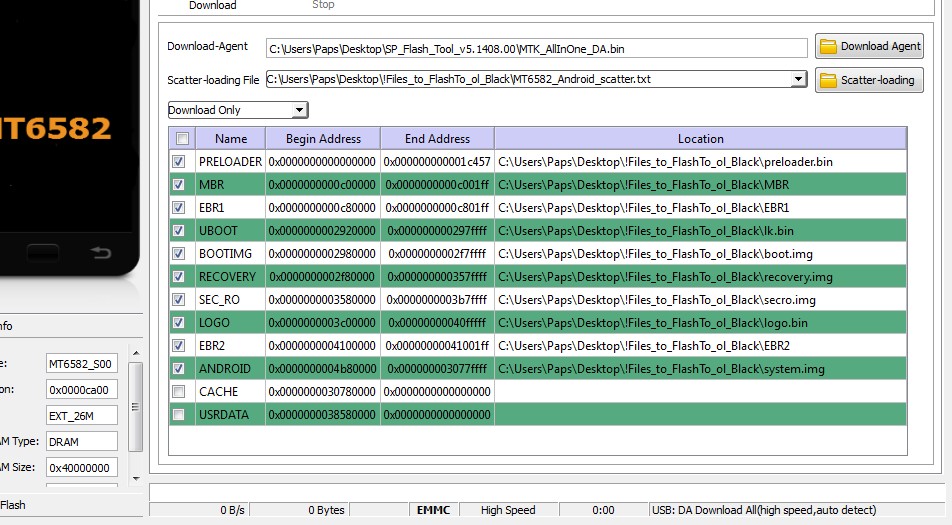This screenshot has width=952, height=525.
Task: Toggle the select-all checkbox in table header
Action: (182, 139)
